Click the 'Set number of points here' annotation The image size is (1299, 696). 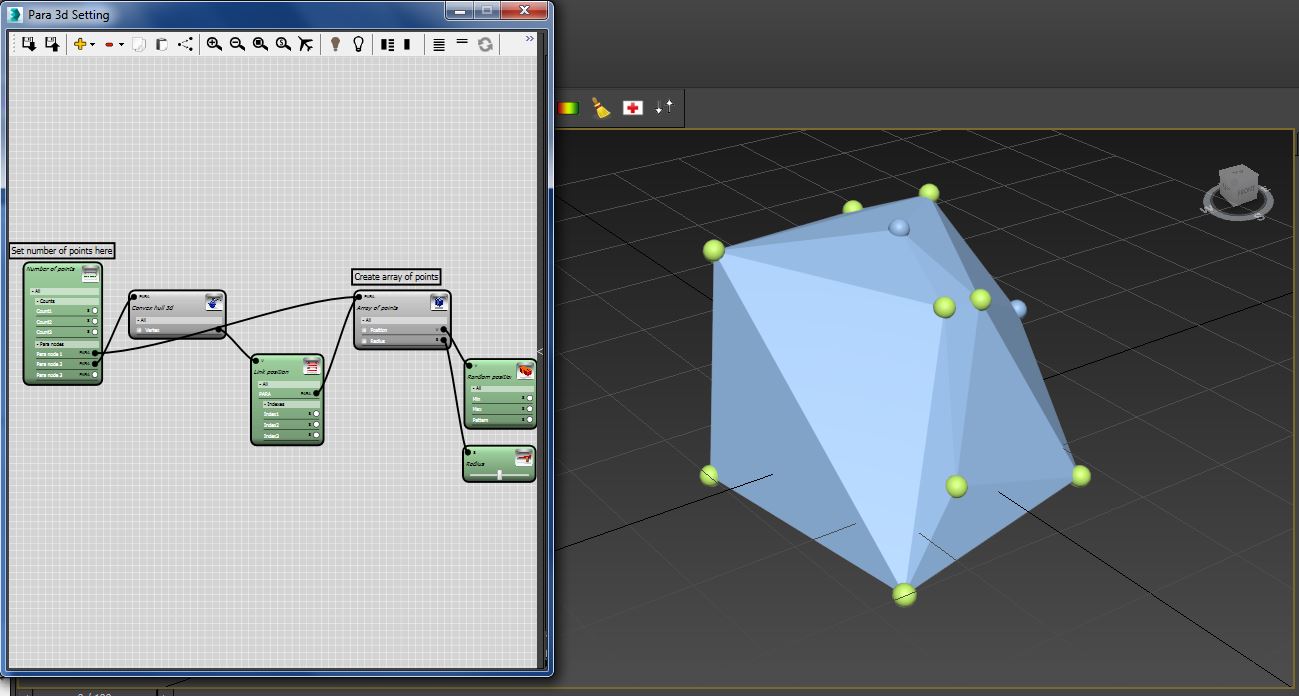tap(62, 250)
